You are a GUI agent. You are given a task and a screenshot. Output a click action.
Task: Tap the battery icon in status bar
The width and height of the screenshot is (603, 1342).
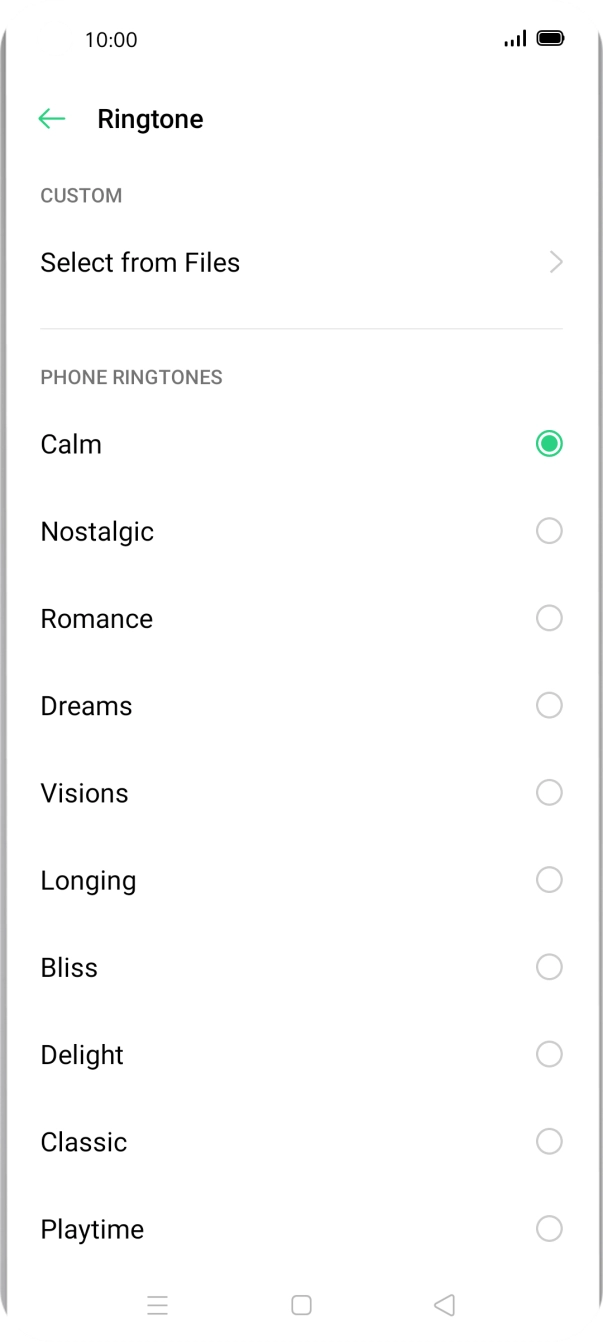pyautogui.click(x=549, y=39)
